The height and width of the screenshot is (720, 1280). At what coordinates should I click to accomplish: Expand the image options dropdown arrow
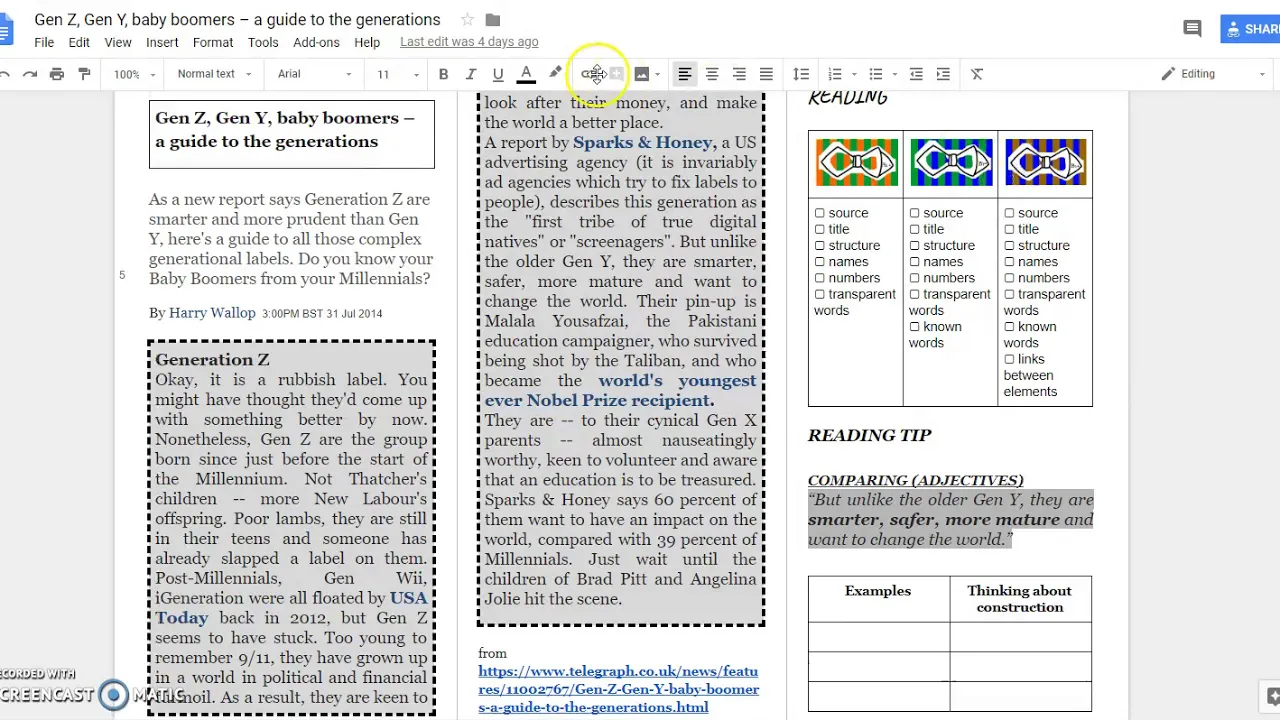(658, 75)
